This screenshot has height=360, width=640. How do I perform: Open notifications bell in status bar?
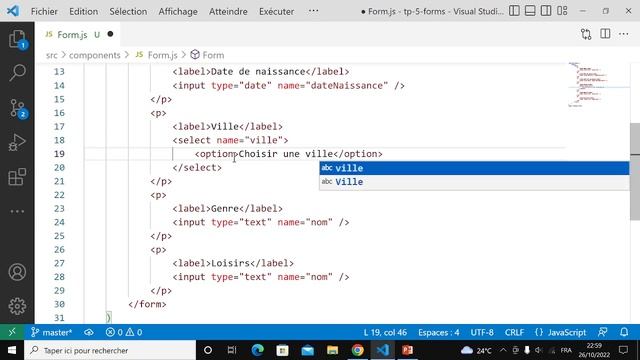[624, 332]
